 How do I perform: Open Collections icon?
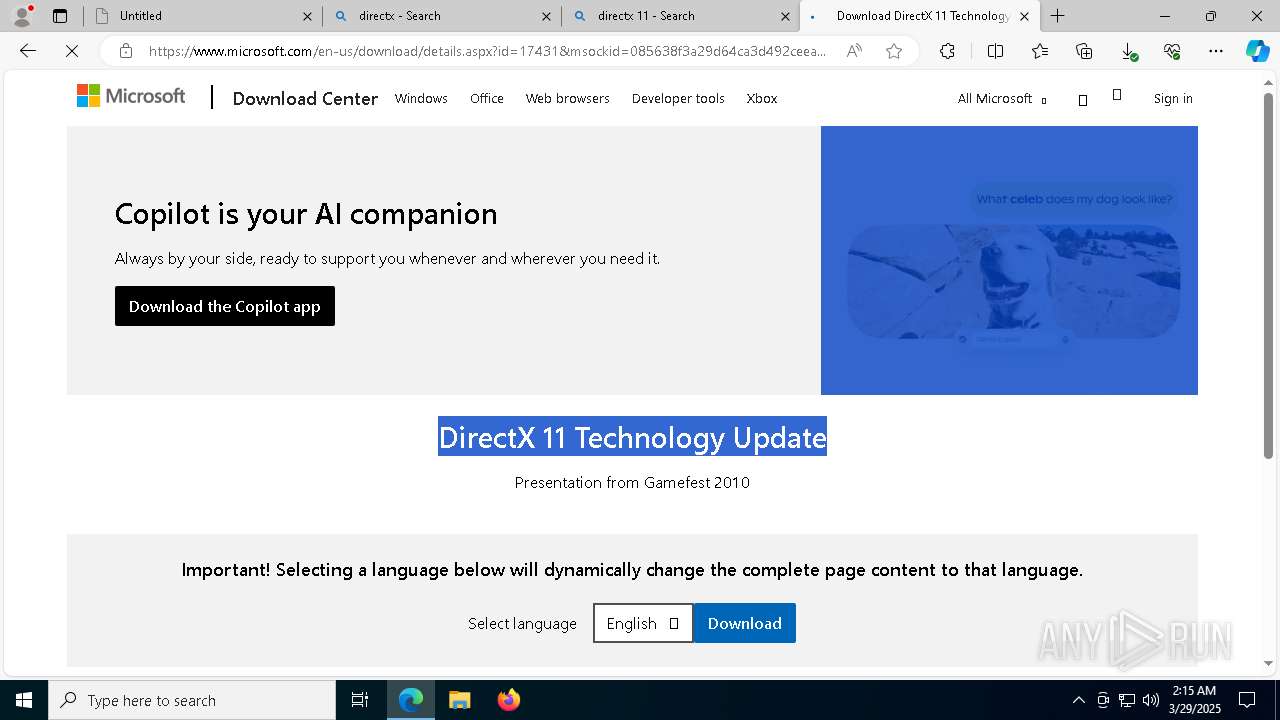1084,51
